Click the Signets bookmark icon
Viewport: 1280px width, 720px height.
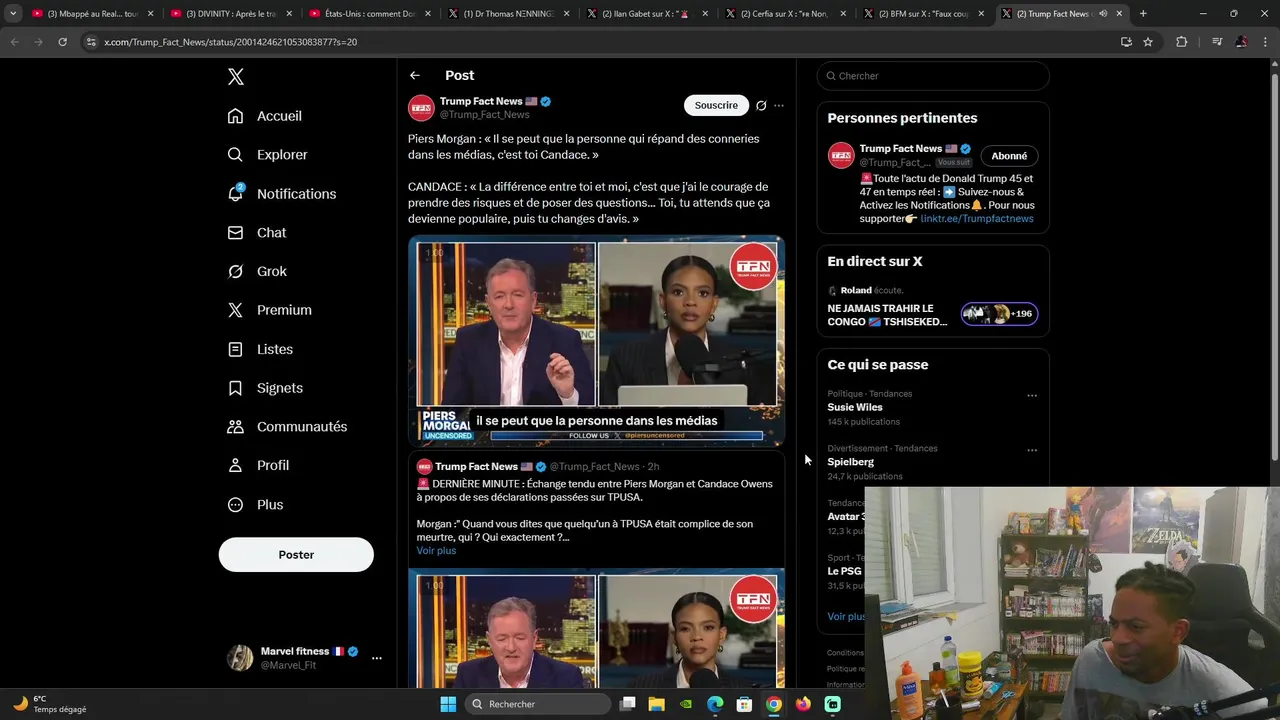(x=235, y=388)
